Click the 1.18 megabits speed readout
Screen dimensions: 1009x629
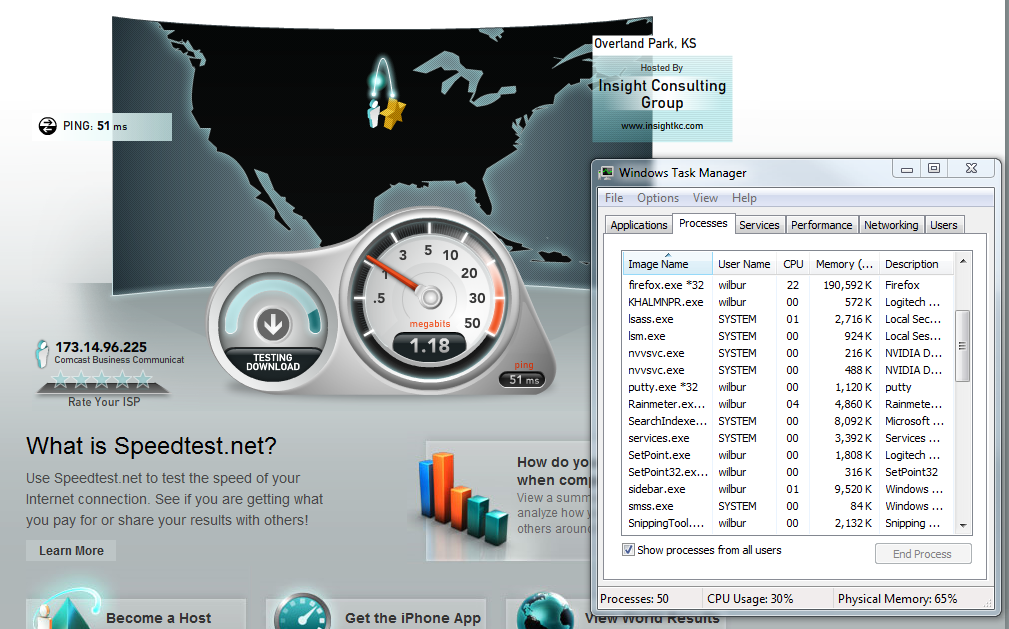(x=429, y=346)
